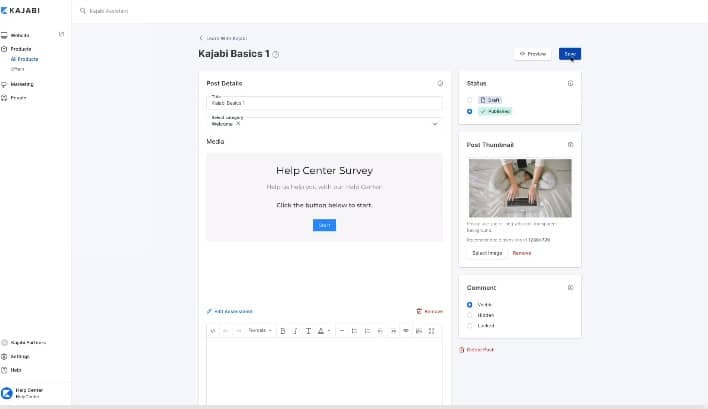The image size is (708, 409).
Task: Click the bulleted list icon in the editor
Action: click(354, 331)
